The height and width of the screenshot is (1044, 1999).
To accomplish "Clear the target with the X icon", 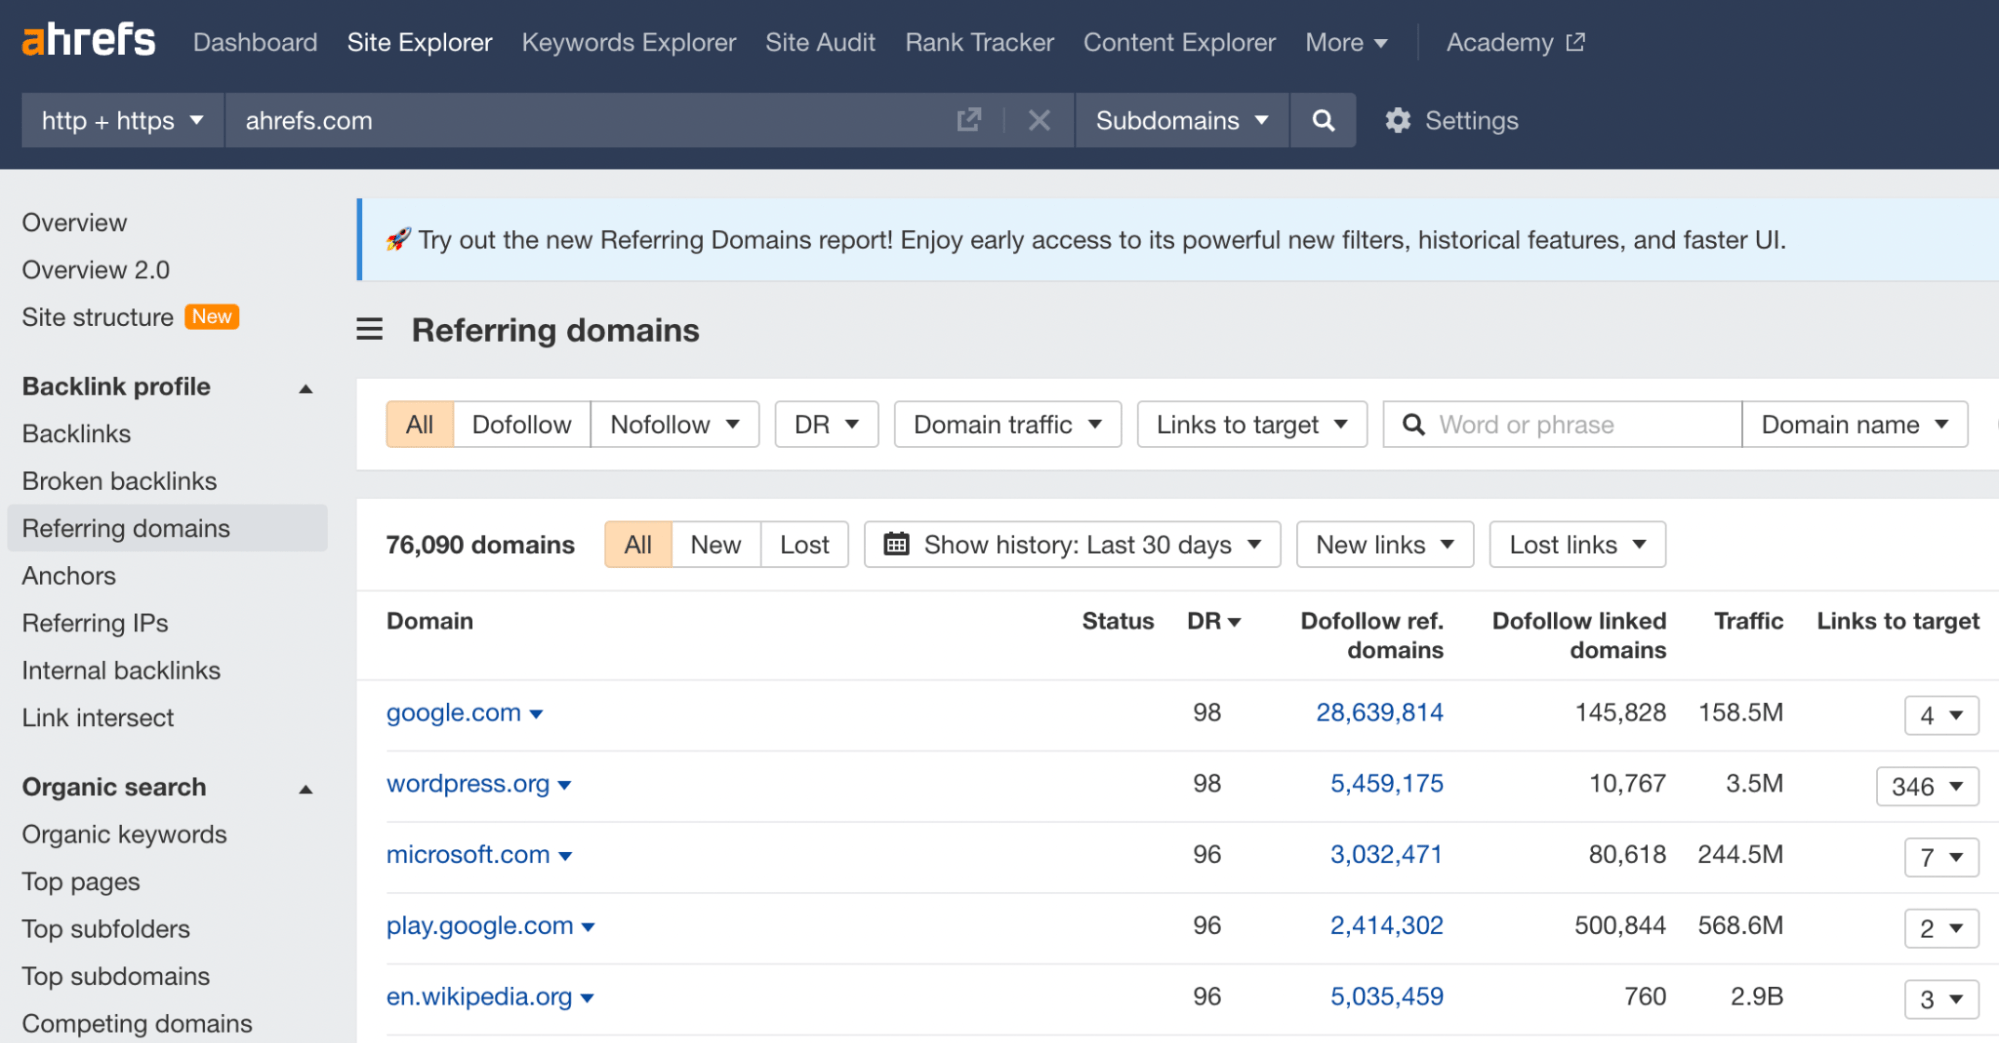I will pyautogui.click(x=1039, y=120).
